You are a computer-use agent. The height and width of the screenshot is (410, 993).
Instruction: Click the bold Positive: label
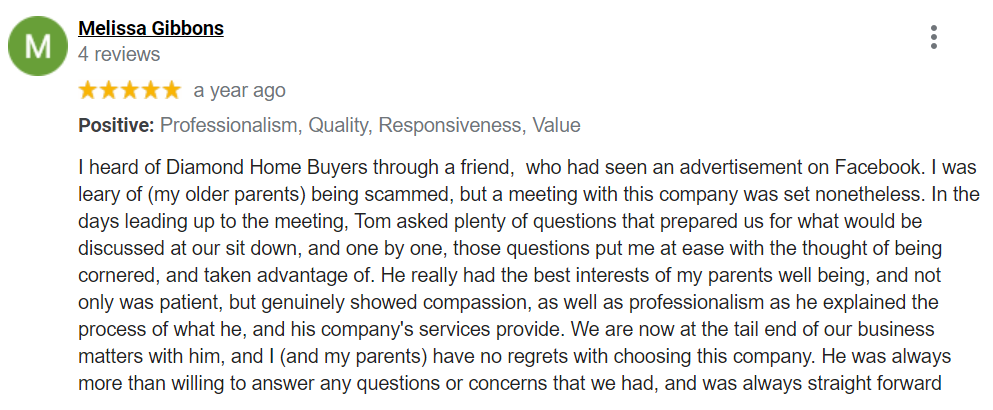pos(117,125)
